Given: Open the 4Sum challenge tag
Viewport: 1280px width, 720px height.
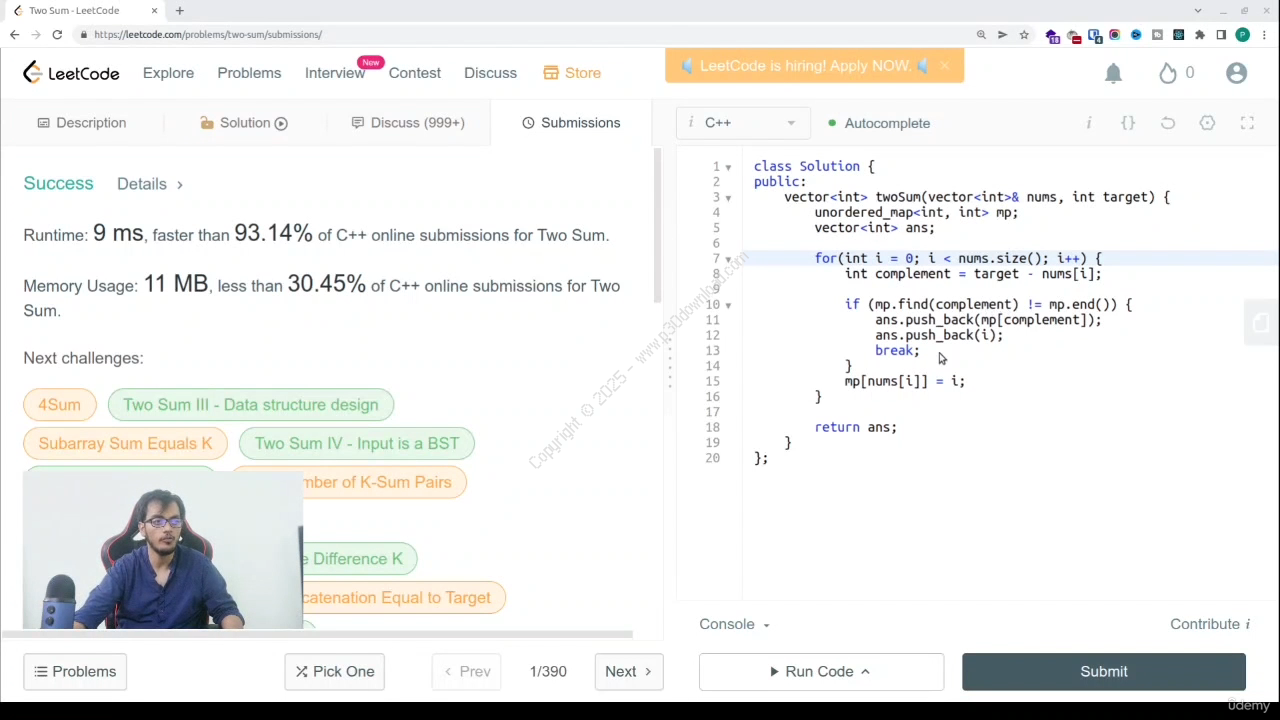Looking at the screenshot, I should (x=59, y=405).
